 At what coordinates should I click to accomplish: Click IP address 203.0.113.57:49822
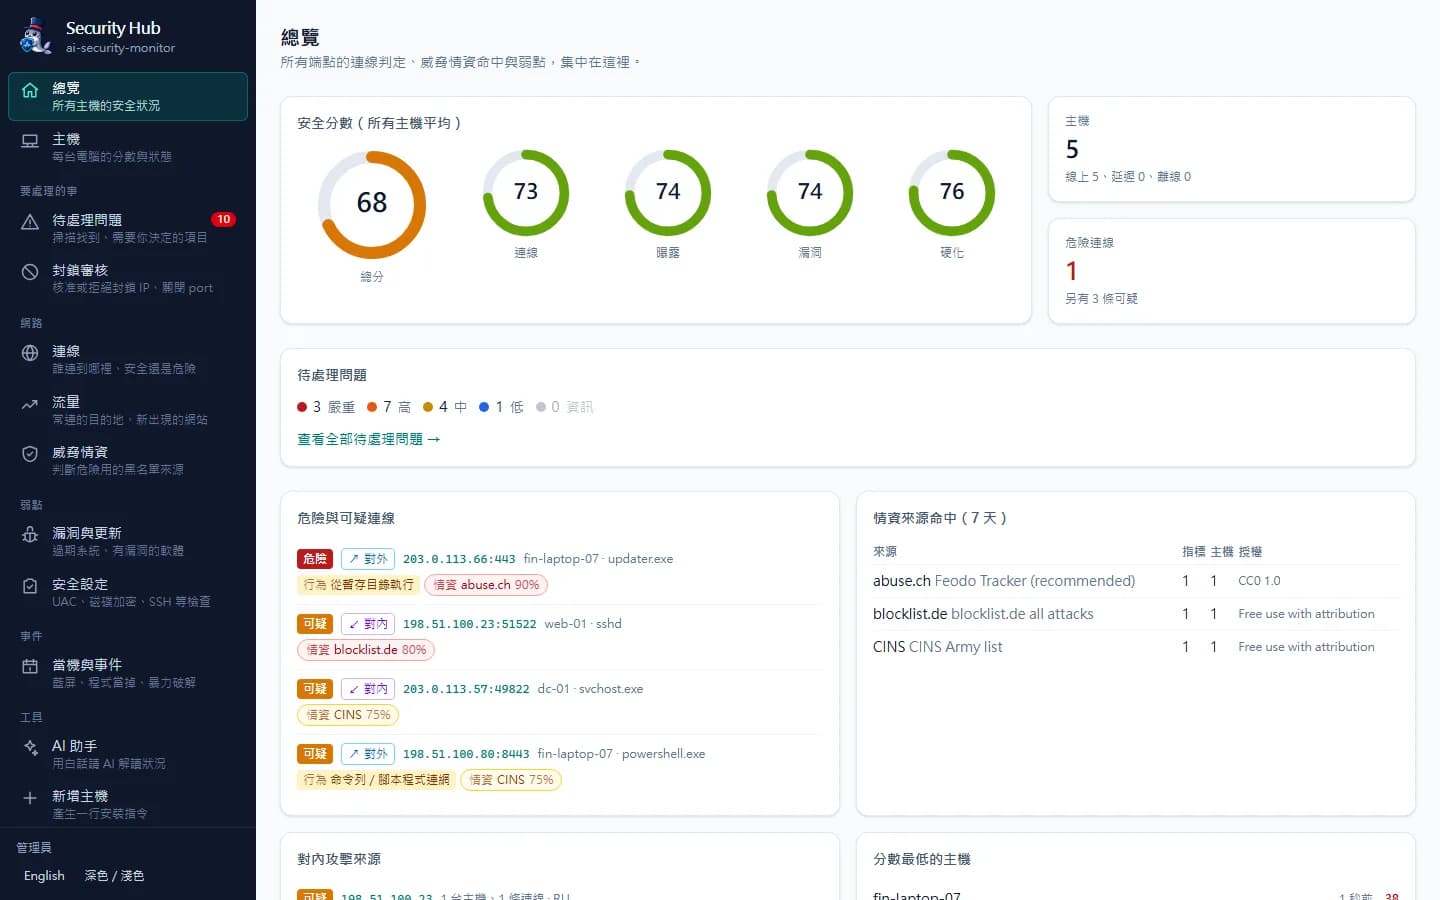click(x=466, y=689)
